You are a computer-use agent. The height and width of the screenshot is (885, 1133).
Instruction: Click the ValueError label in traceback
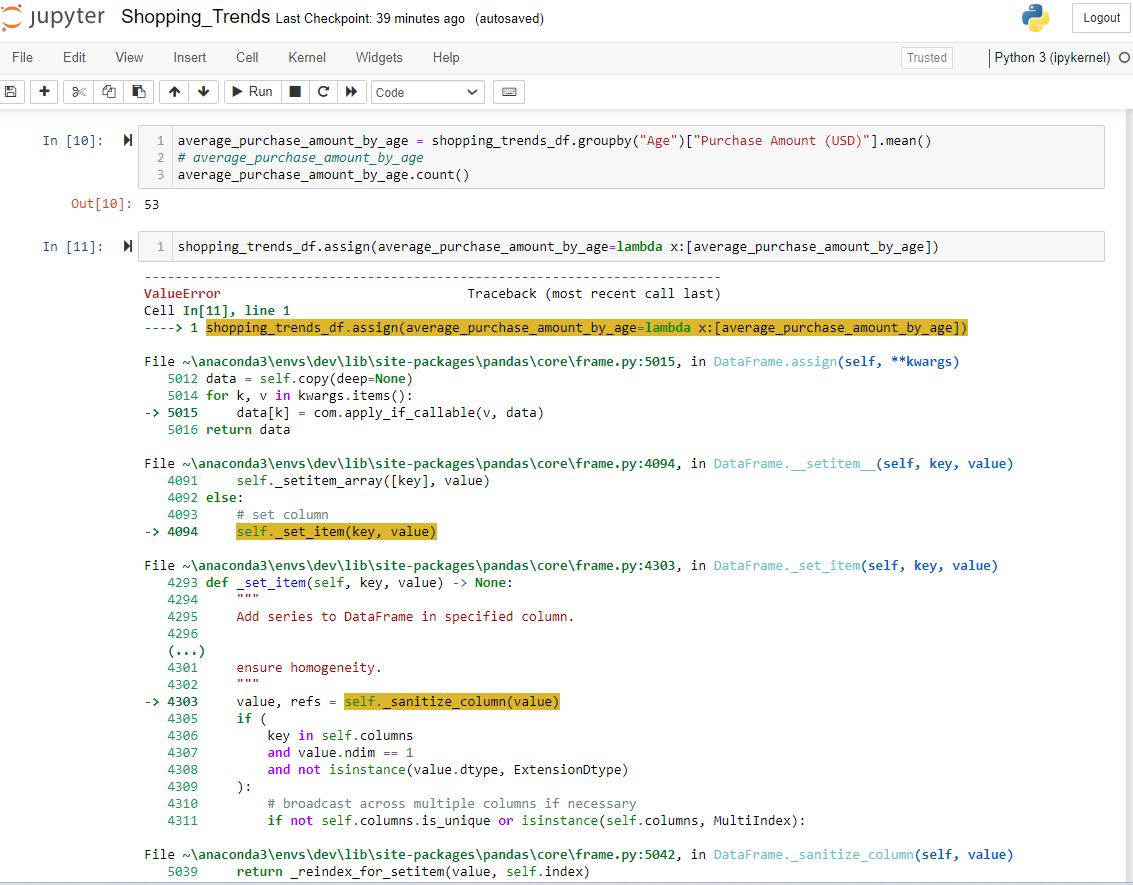pos(182,293)
